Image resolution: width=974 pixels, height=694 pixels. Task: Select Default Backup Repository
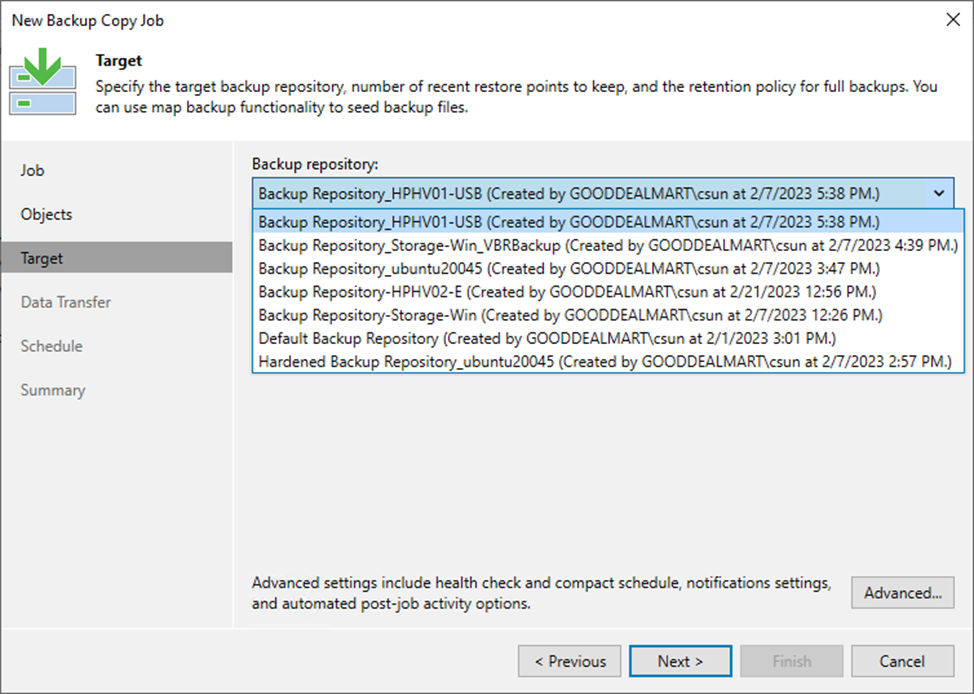coord(546,338)
